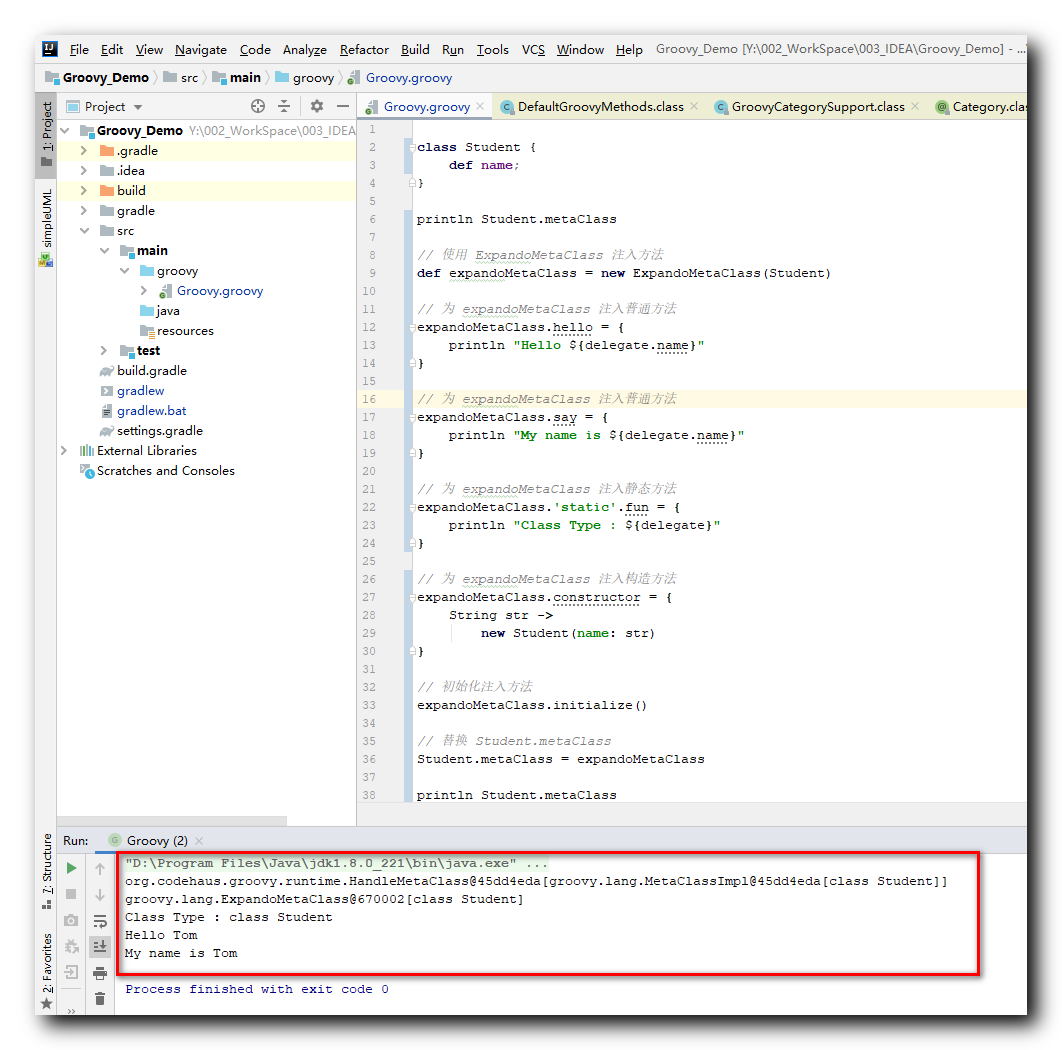Image resolution: width=1062 pixels, height=1050 pixels.
Task: Clear console with trash icon
Action: [100, 999]
